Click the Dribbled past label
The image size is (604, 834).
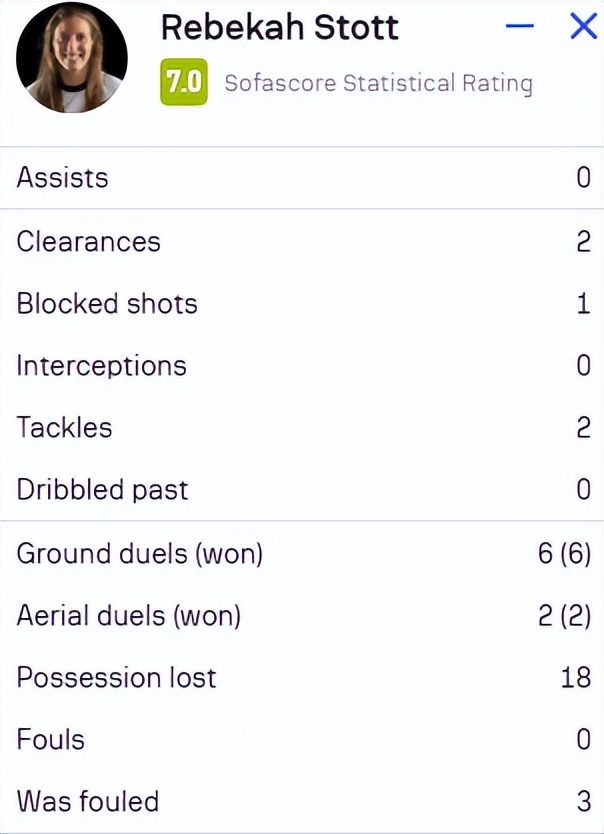point(102,490)
